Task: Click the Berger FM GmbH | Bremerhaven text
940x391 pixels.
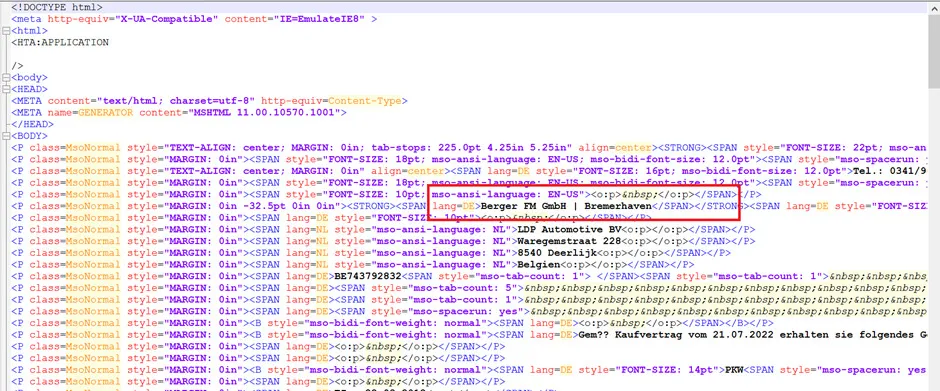Action: [x=567, y=206]
